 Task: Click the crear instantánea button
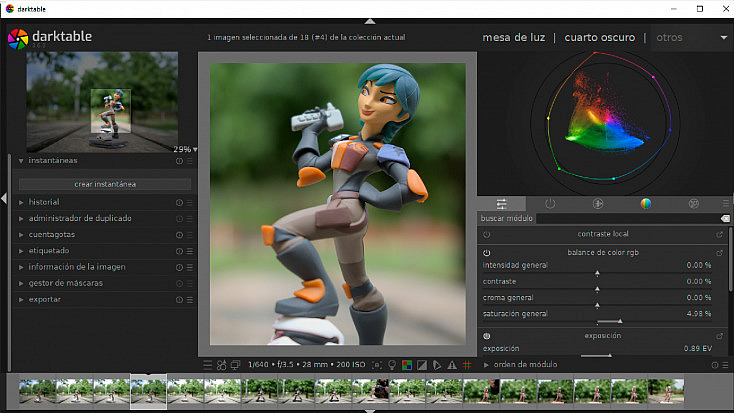click(x=105, y=184)
